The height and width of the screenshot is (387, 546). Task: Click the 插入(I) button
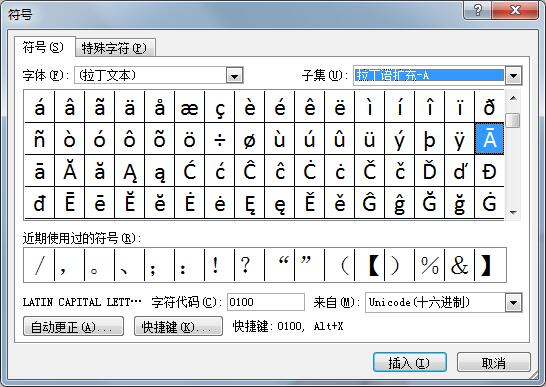point(410,363)
